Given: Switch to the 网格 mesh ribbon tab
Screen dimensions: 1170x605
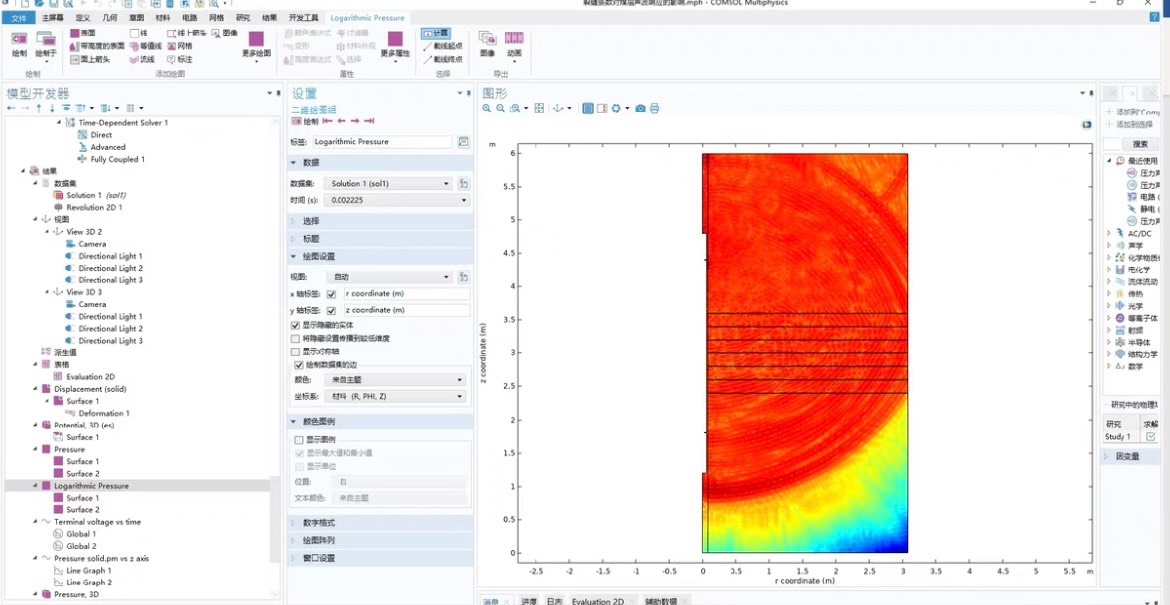Looking at the screenshot, I should [x=216, y=18].
